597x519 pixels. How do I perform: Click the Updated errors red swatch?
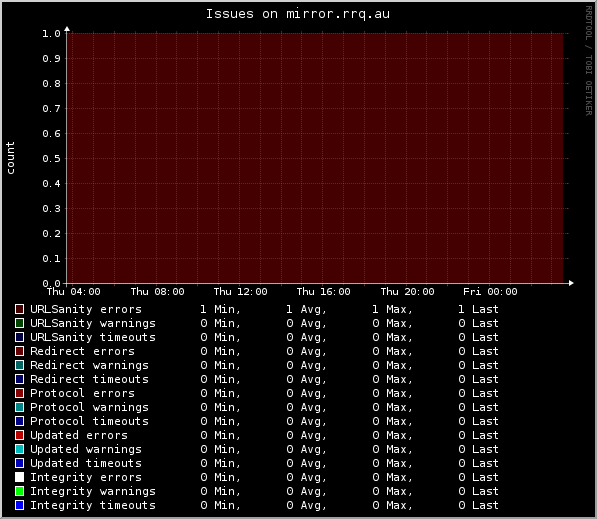[x=19, y=435]
